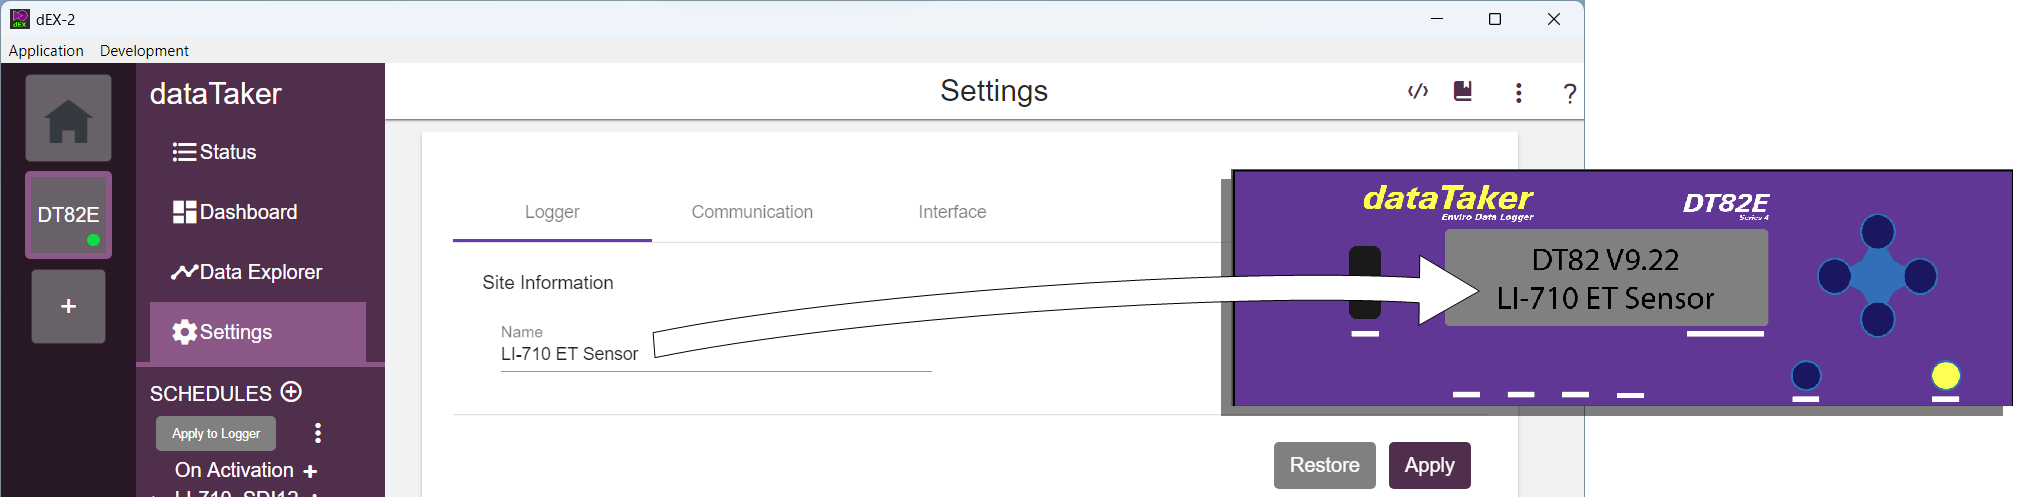Add a new logger with plus button
The image size is (2023, 497).
click(x=68, y=306)
